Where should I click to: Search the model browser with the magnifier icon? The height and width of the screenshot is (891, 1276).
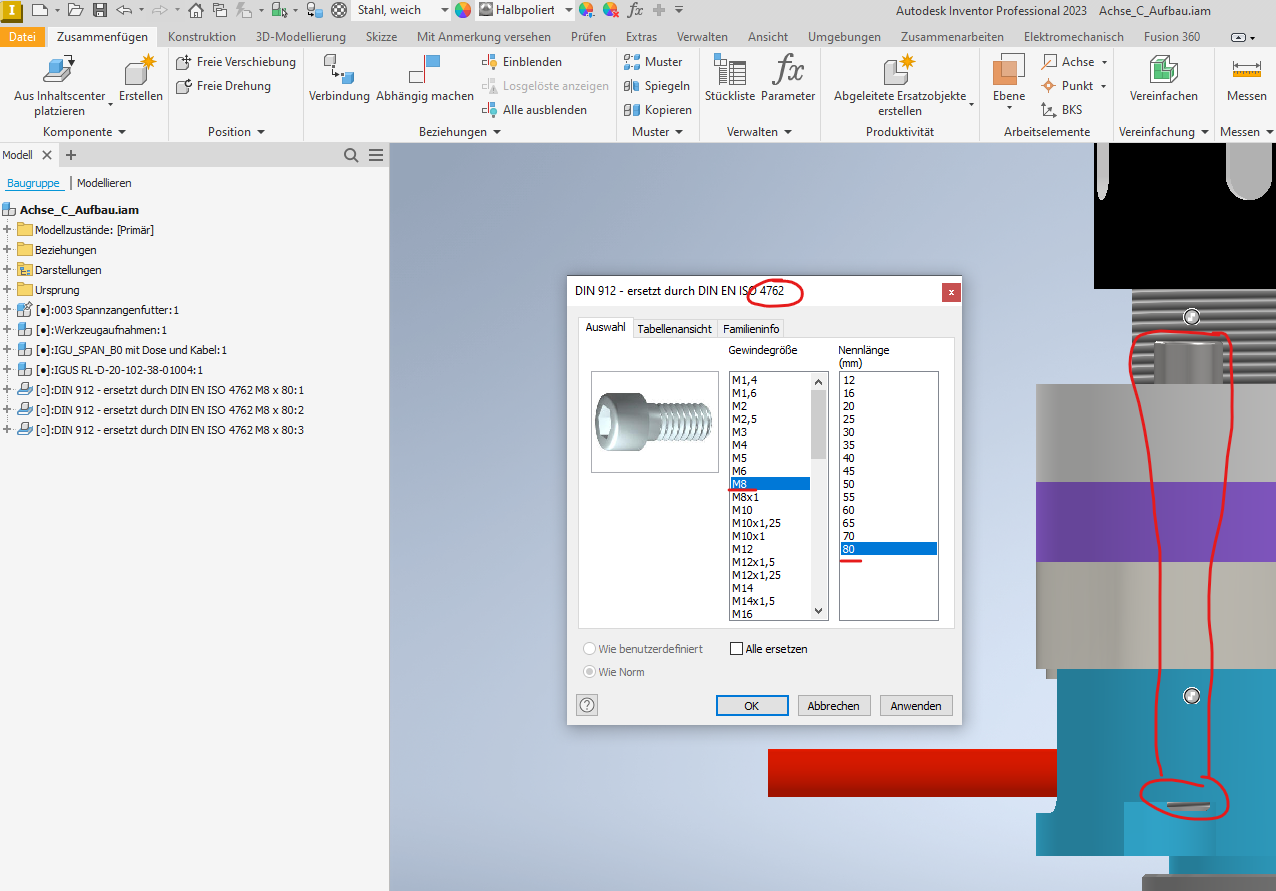[x=351, y=155]
